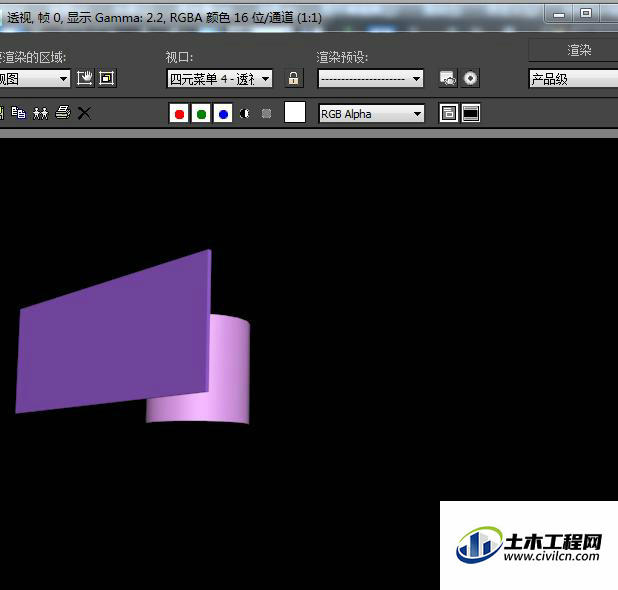This screenshot has height=590, width=618.
Task: Click the white color swatch
Action: 295,112
